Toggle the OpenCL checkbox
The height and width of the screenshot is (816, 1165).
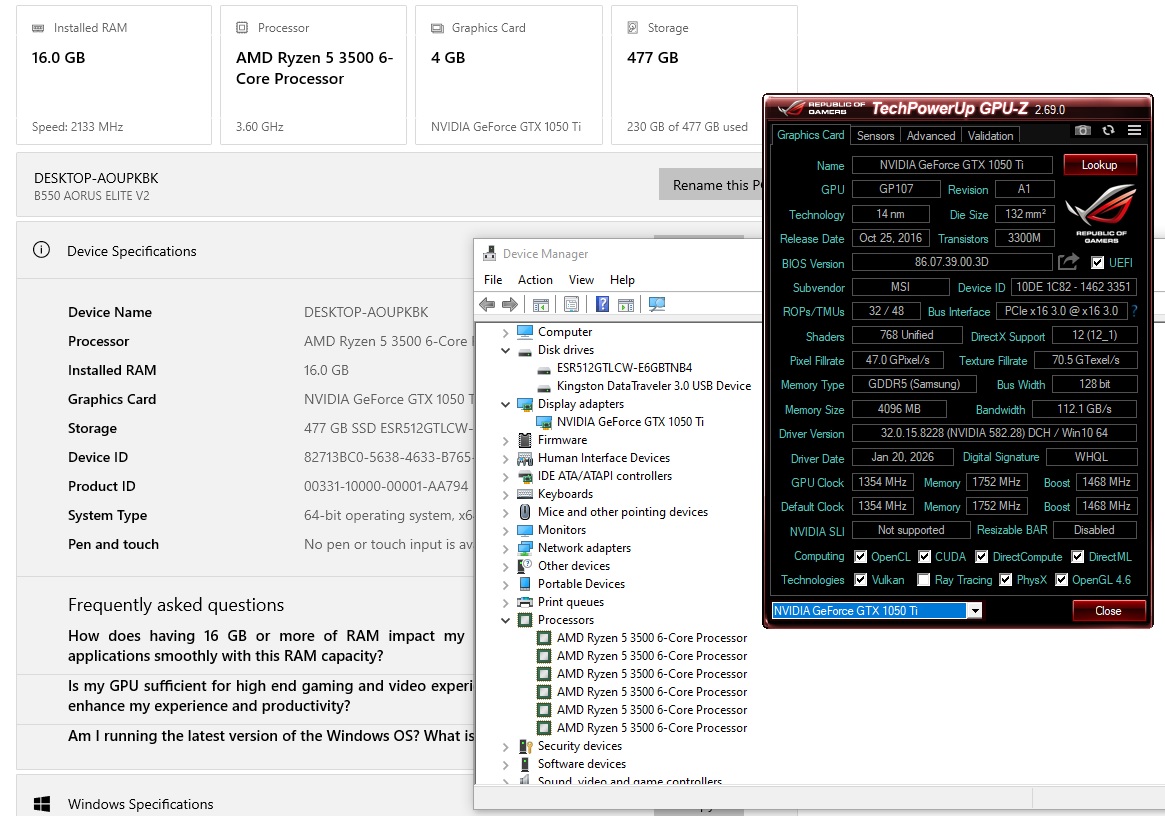pyautogui.click(x=860, y=557)
